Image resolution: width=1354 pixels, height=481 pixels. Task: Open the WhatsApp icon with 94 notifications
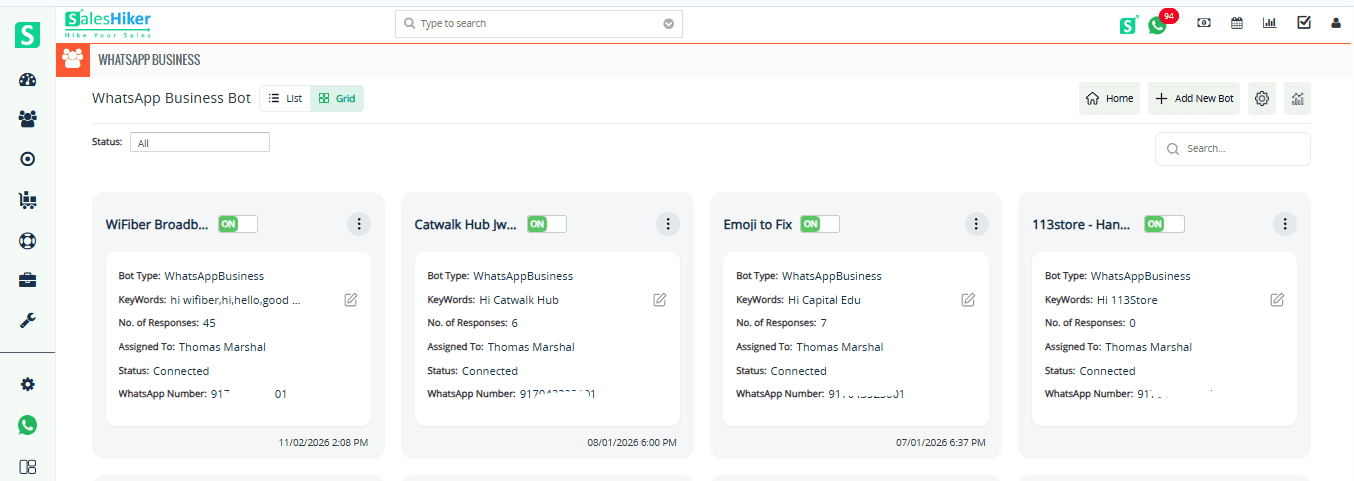click(x=1158, y=25)
